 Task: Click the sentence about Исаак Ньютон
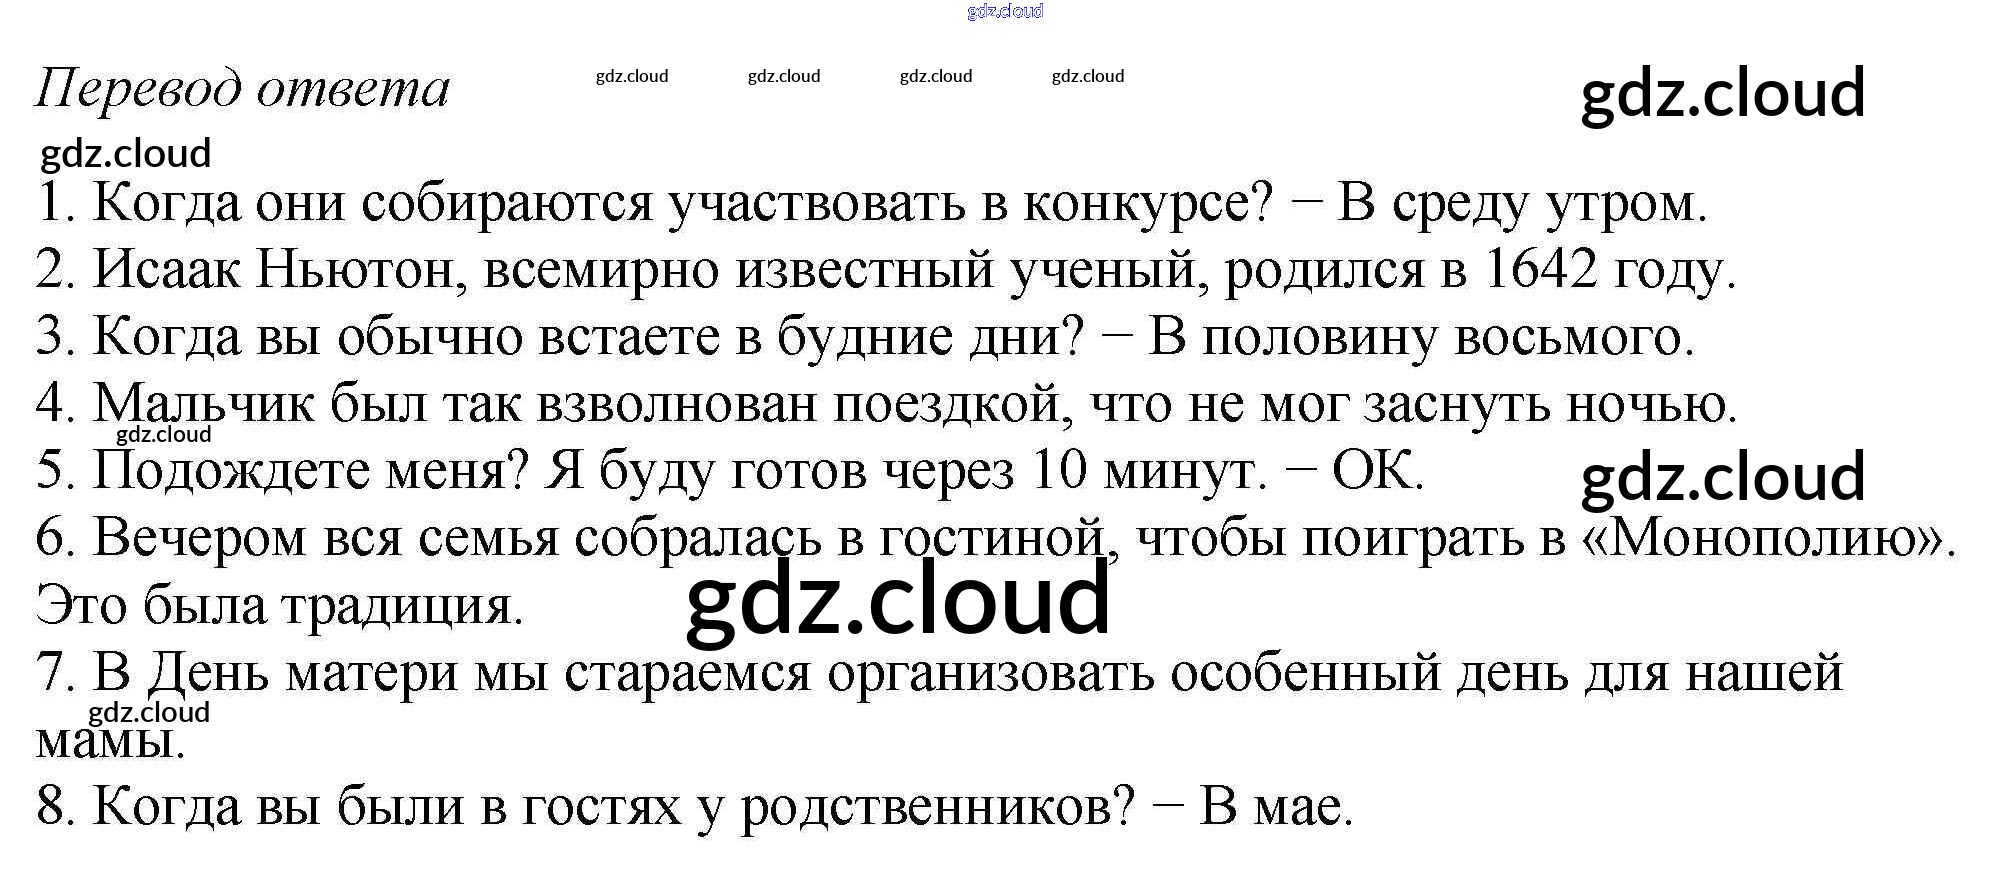(x=885, y=270)
